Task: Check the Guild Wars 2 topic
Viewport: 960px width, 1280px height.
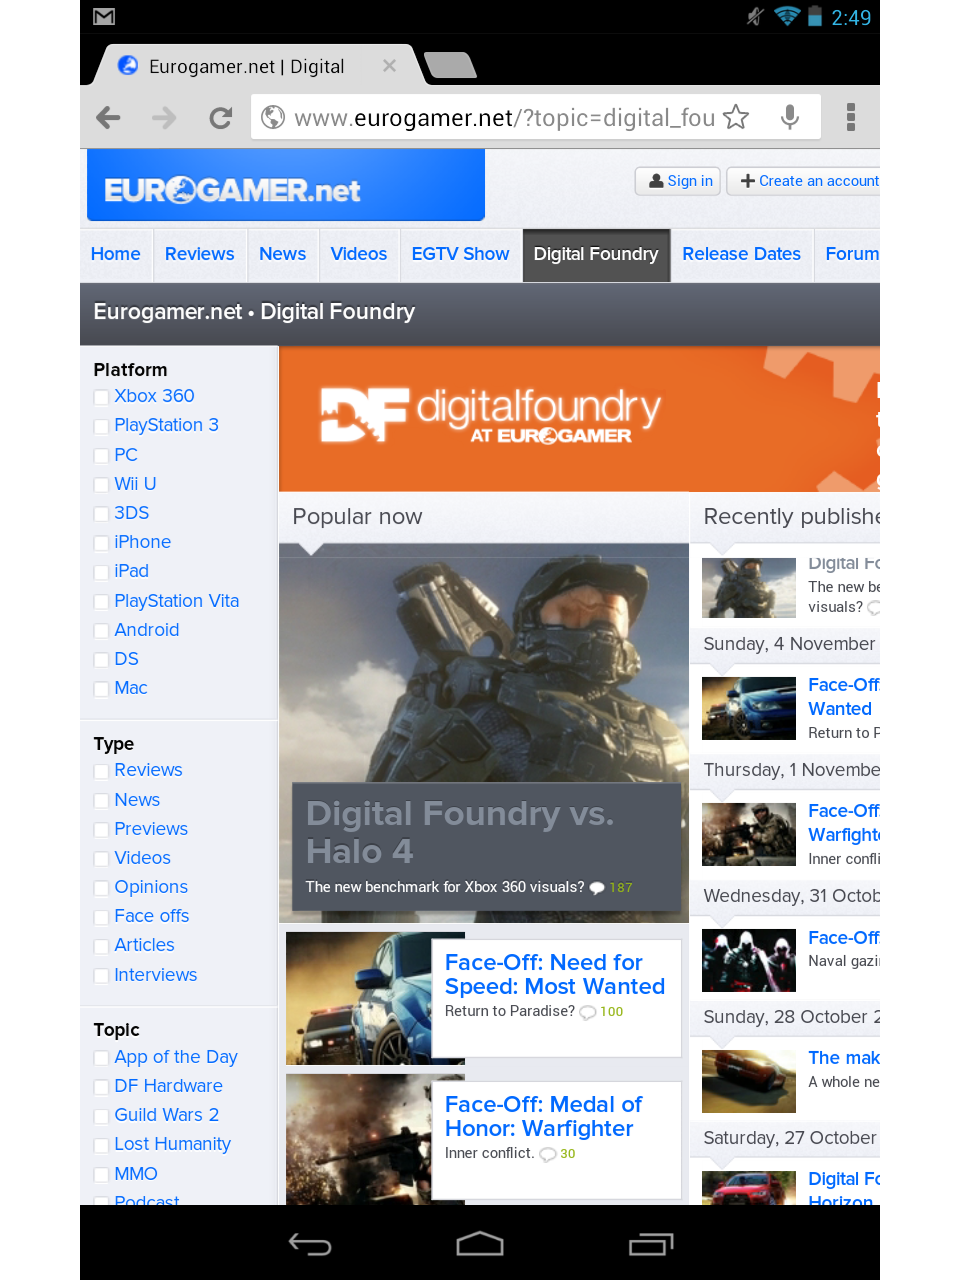Action: tap(101, 1116)
